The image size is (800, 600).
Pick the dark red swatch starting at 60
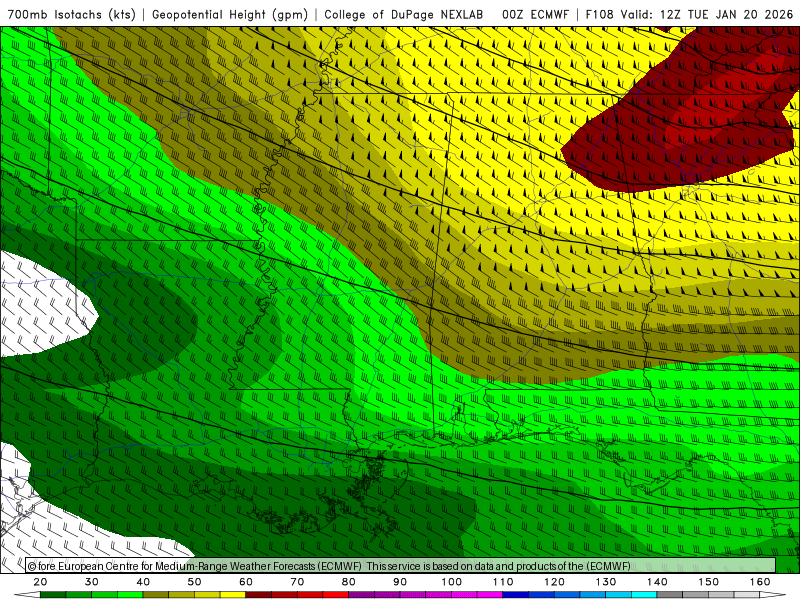(x=259, y=595)
